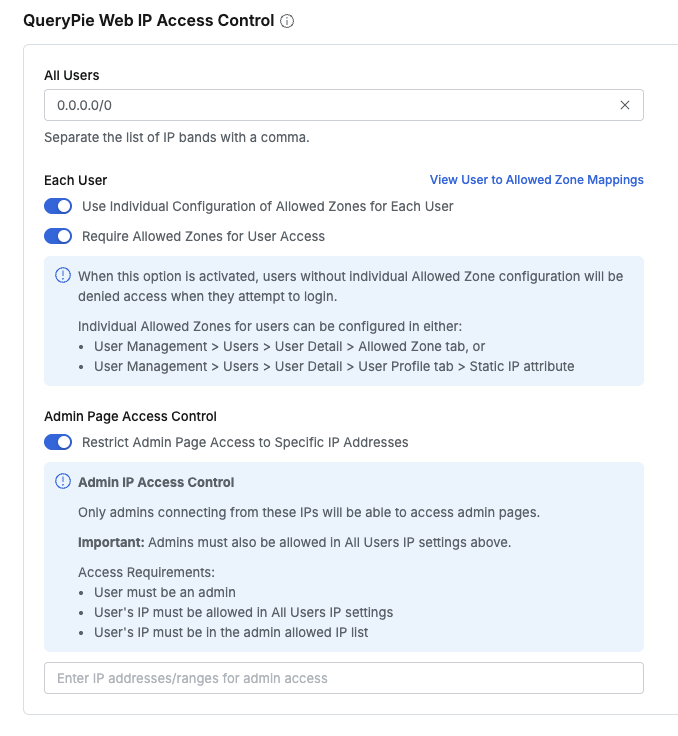Click the bold Important text in the admin notice

pos(109,542)
